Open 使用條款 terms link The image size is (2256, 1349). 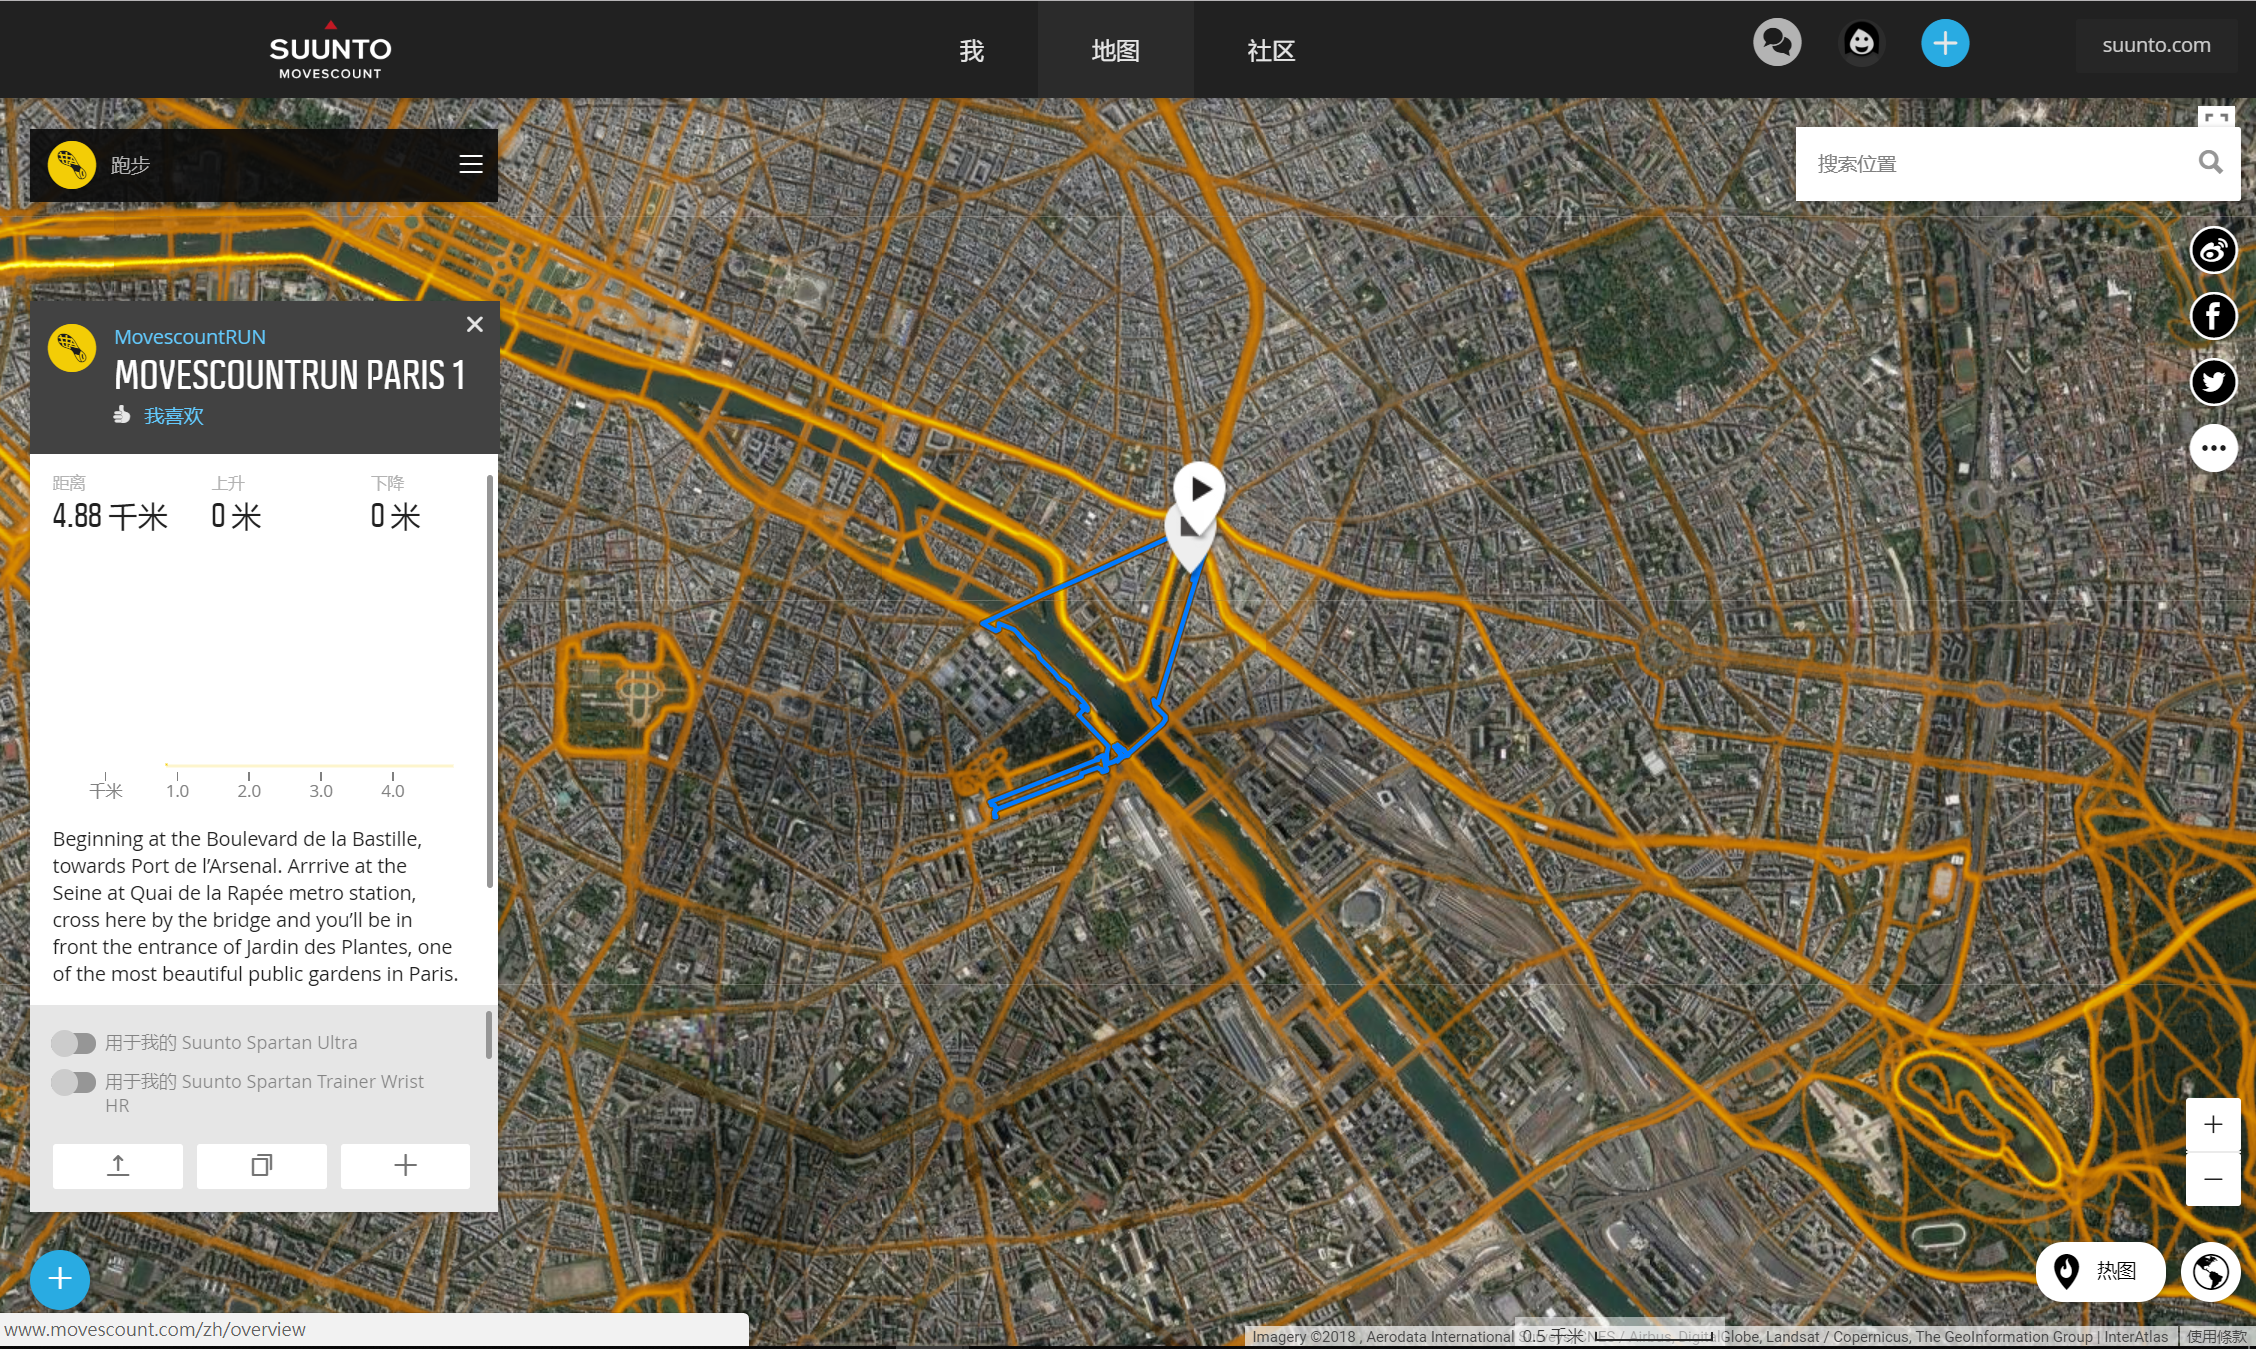(2217, 1337)
